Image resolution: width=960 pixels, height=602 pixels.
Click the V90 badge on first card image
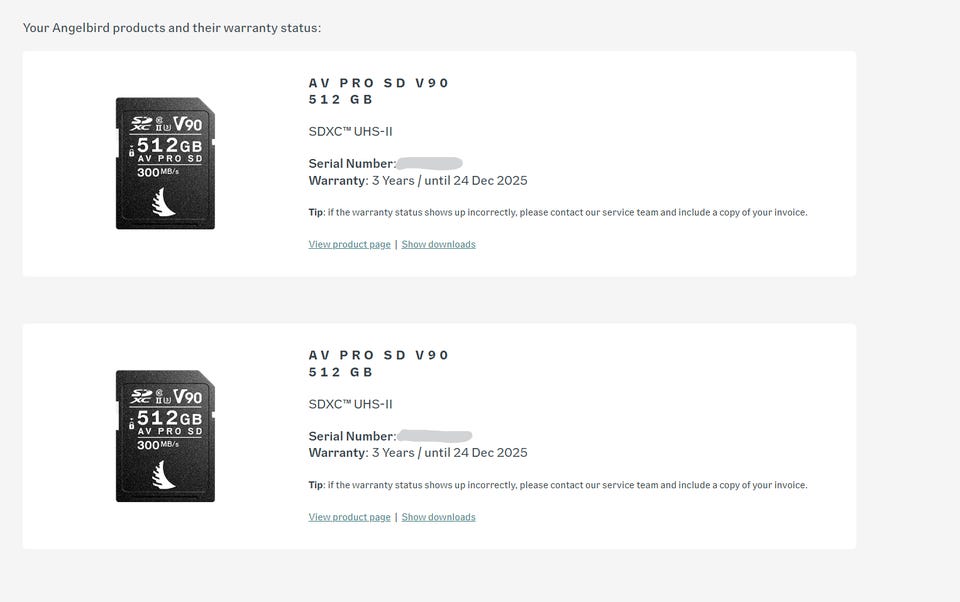[x=187, y=124]
